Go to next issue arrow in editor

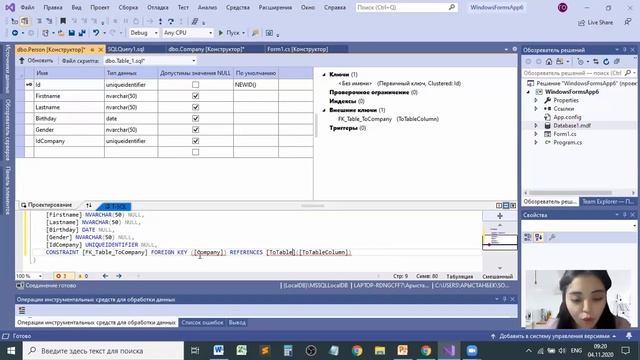coord(119,276)
